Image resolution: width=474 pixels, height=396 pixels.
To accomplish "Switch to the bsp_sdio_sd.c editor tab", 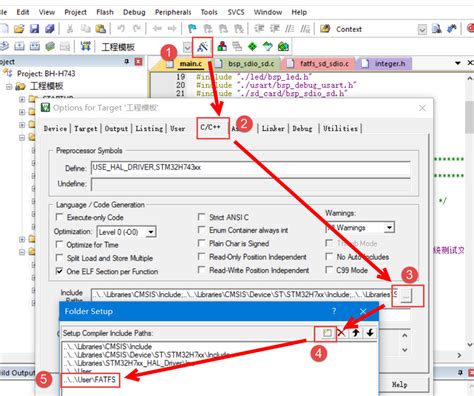I will click(246, 63).
